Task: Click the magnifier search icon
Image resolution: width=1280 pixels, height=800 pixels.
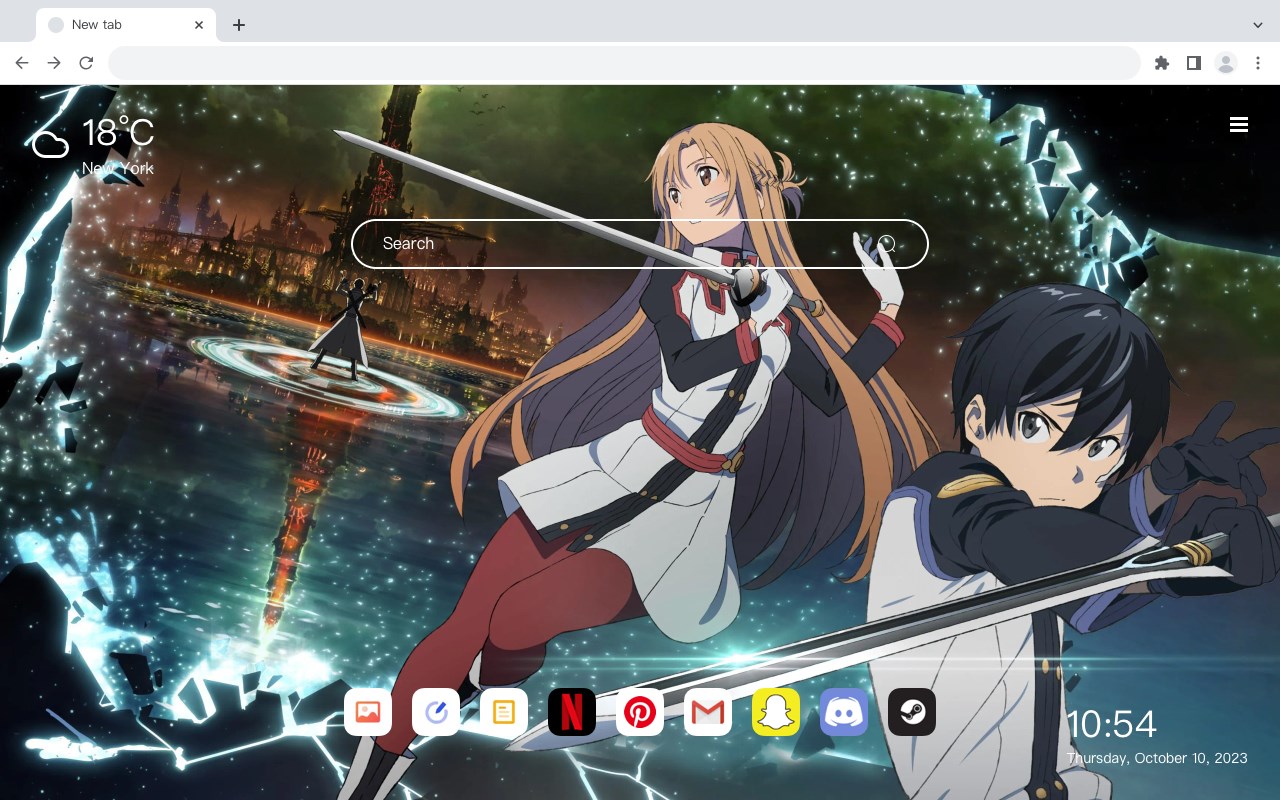Action: pos(887,244)
